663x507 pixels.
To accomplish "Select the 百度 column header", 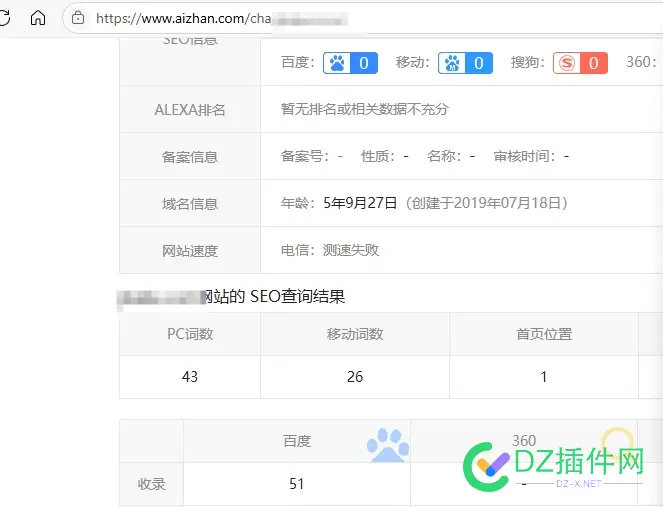I will click(297, 441).
